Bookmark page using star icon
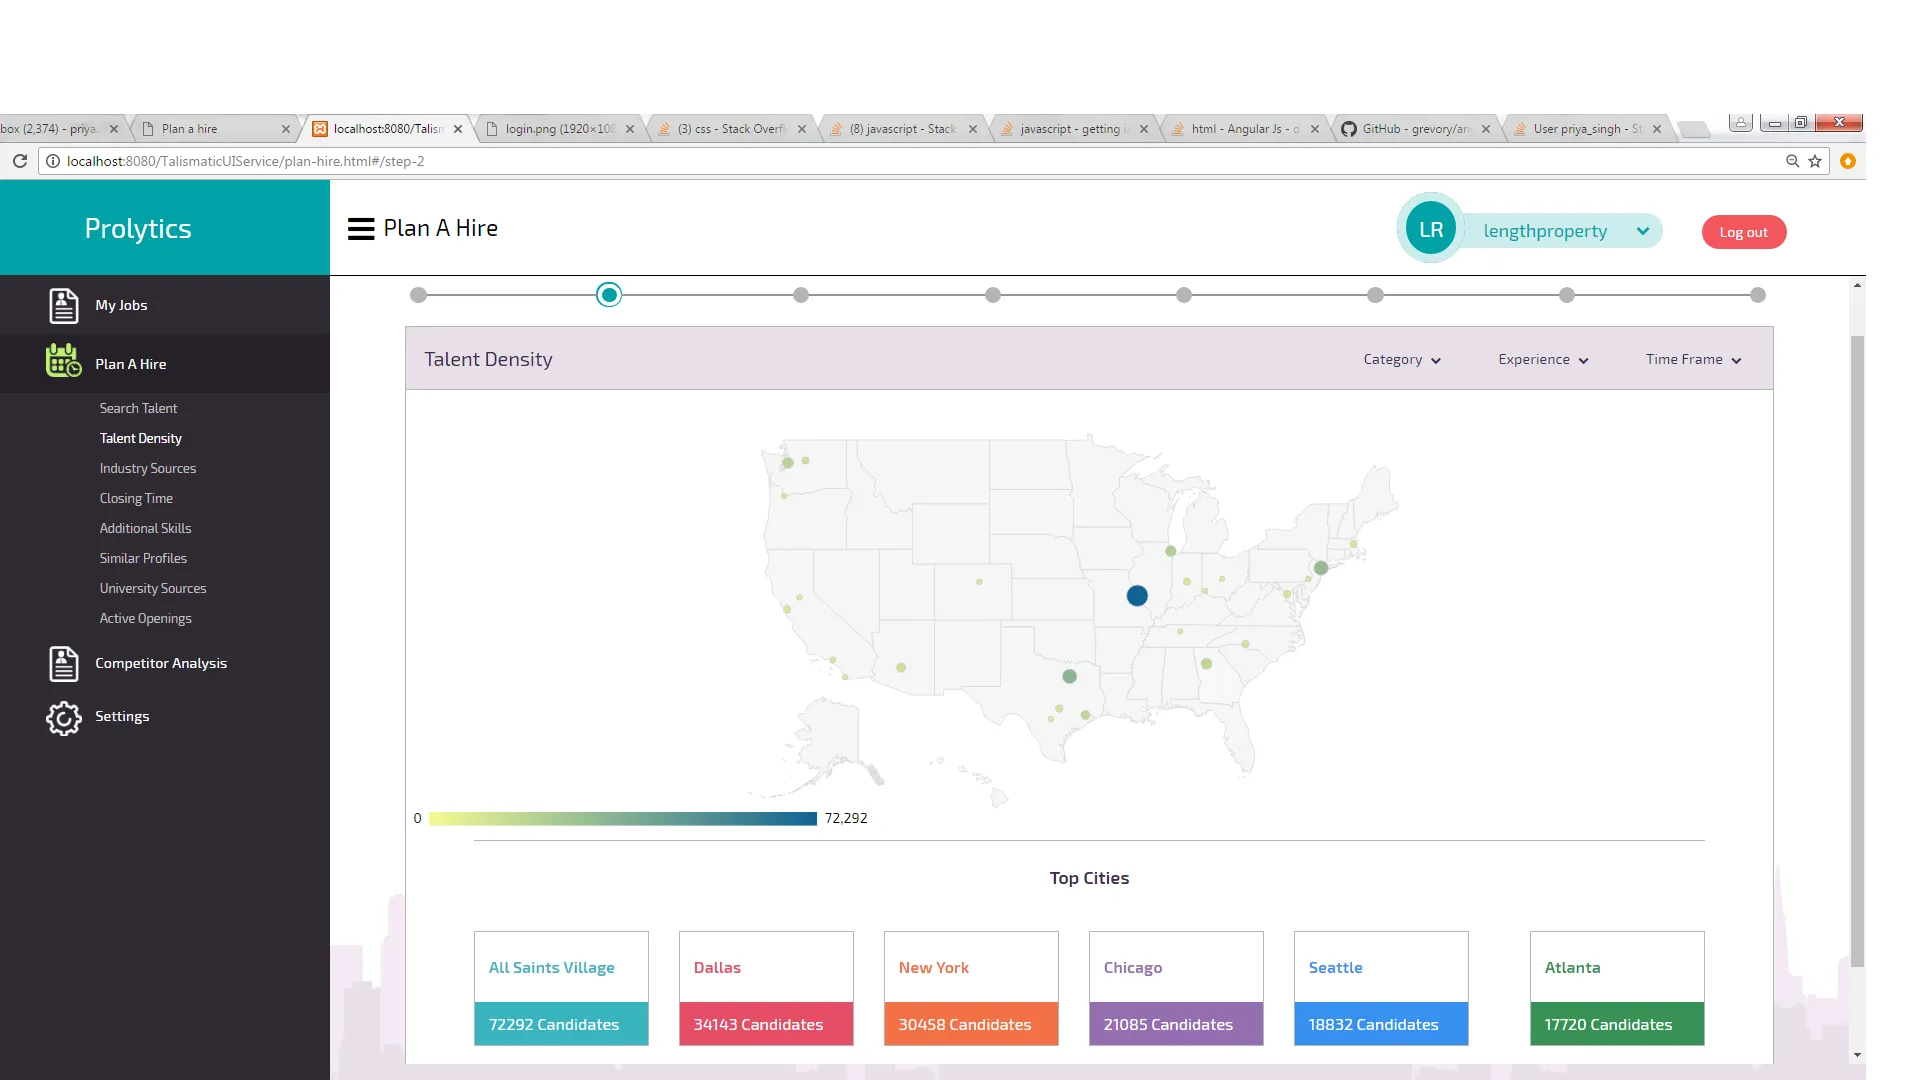 tap(1815, 161)
